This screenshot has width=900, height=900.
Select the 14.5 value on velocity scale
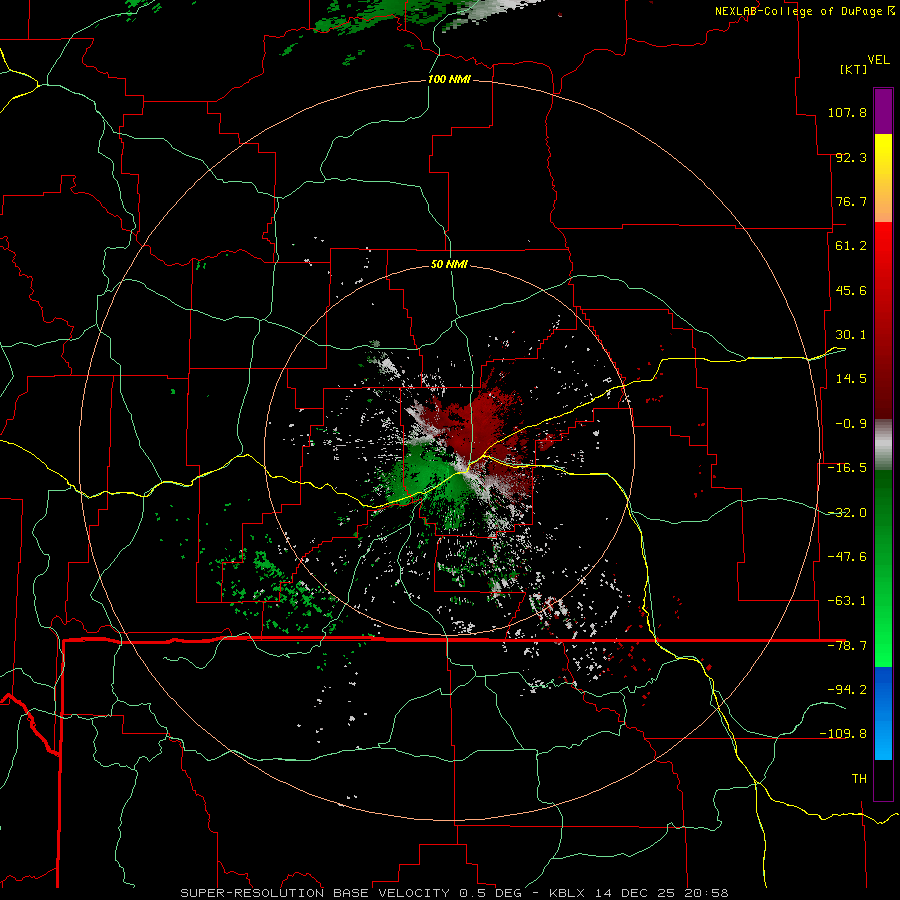851,379
